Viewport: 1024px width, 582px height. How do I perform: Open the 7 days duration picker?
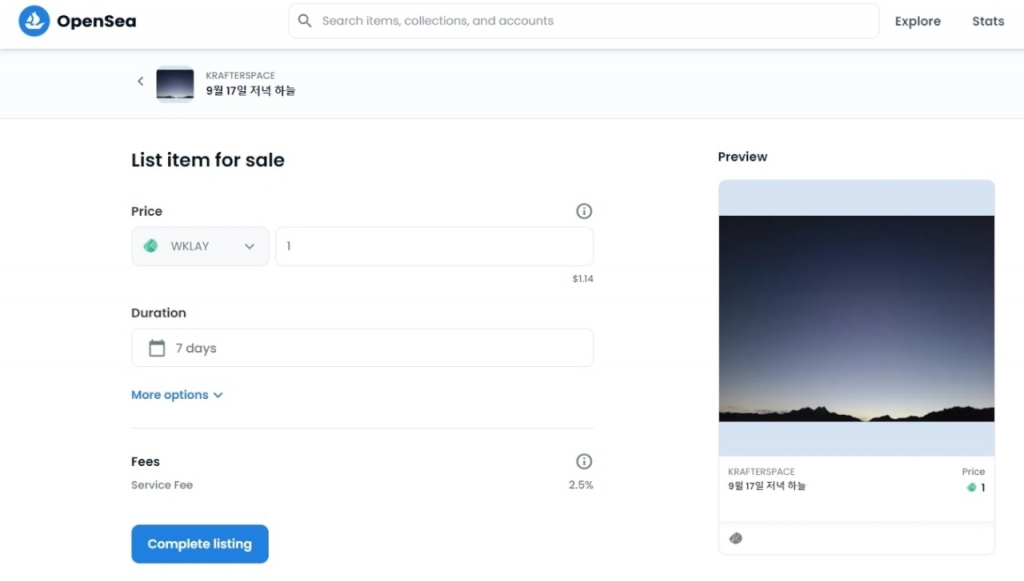point(362,348)
